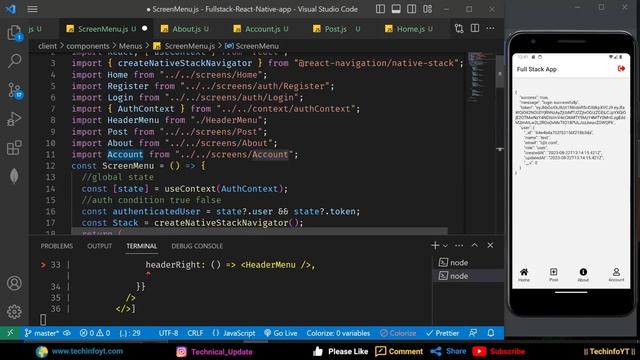Image resolution: width=640 pixels, height=360 pixels.
Task: Tap Home tab in phone emulator
Action: pos(524,275)
